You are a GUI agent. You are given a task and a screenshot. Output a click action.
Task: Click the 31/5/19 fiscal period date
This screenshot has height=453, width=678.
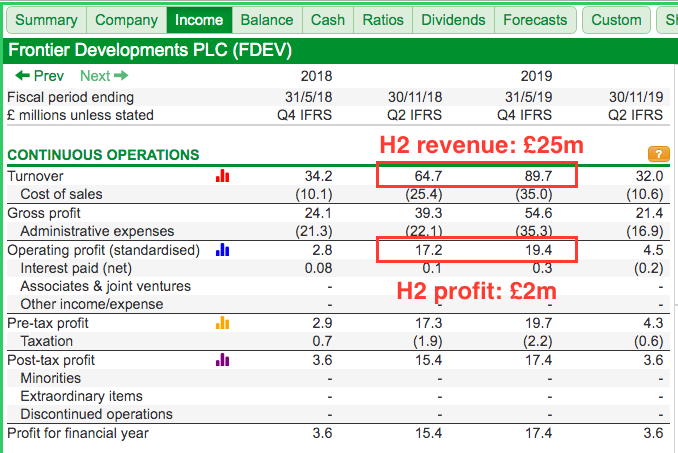click(x=528, y=97)
